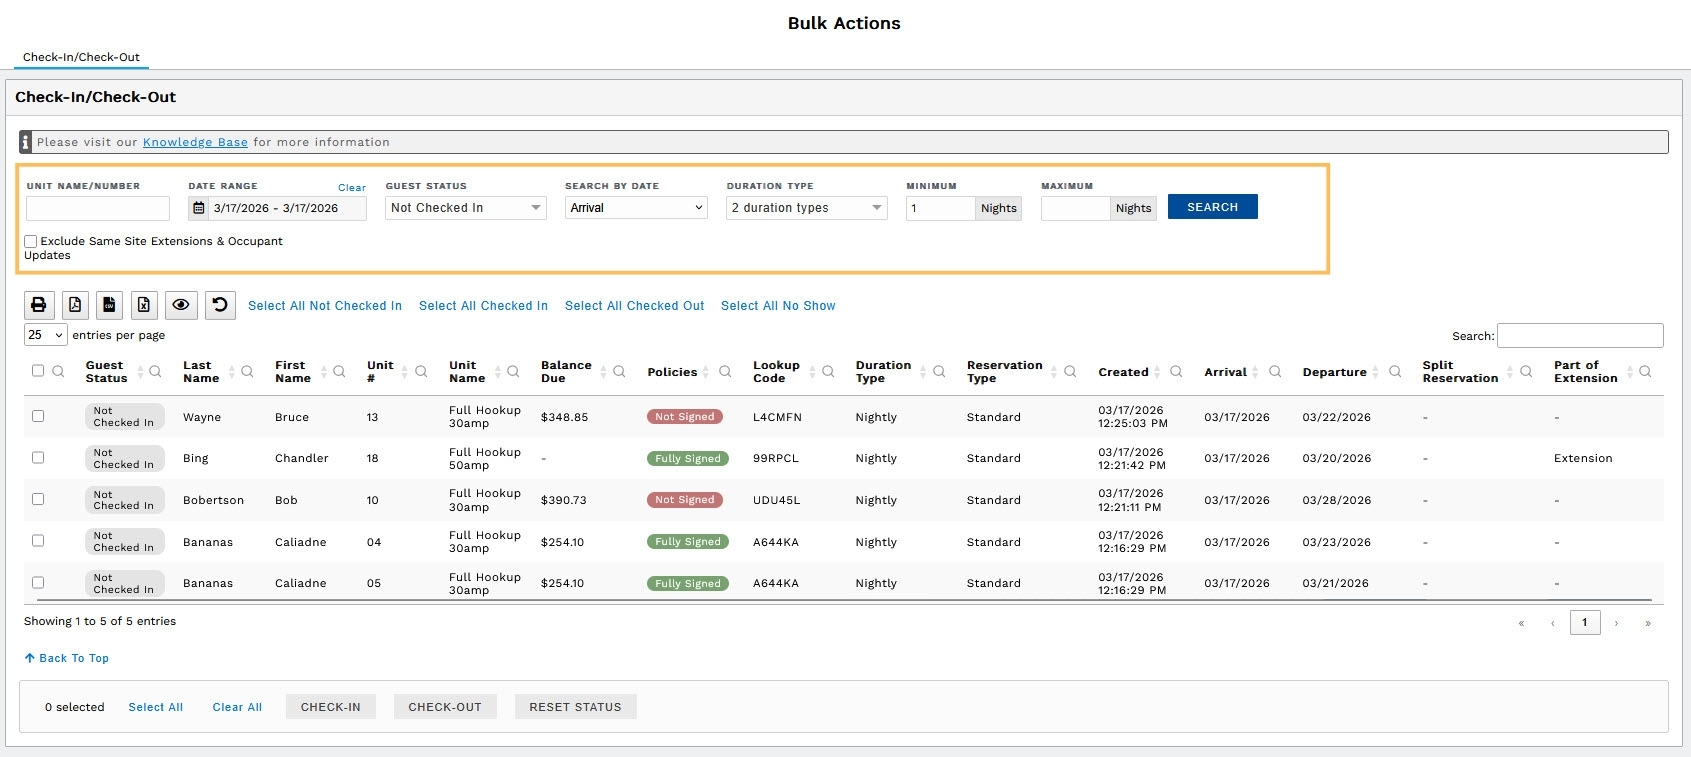Open the Duration Type dropdown
Screen dimensions: 1691x757
[x=806, y=208]
